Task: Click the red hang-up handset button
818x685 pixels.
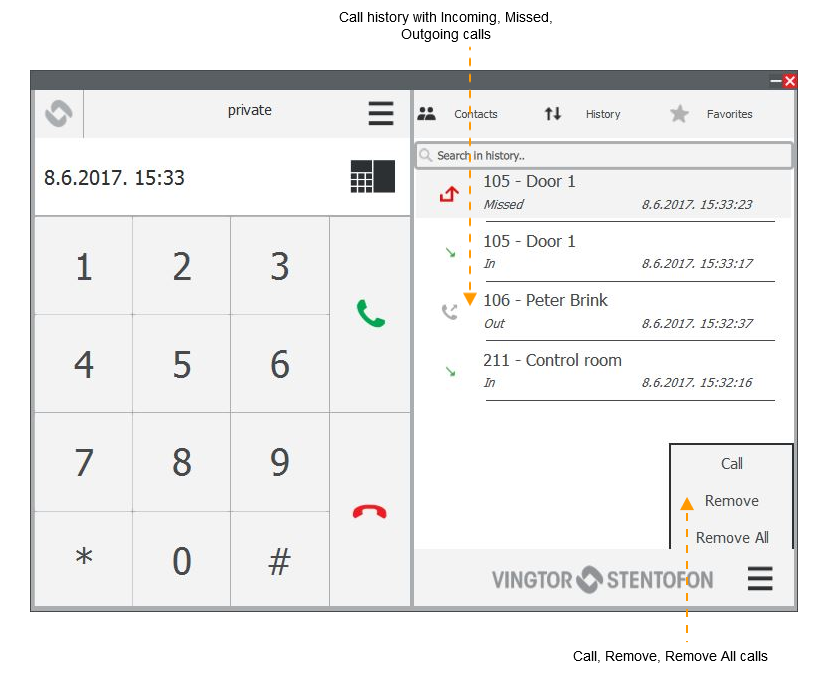Action: [x=369, y=512]
